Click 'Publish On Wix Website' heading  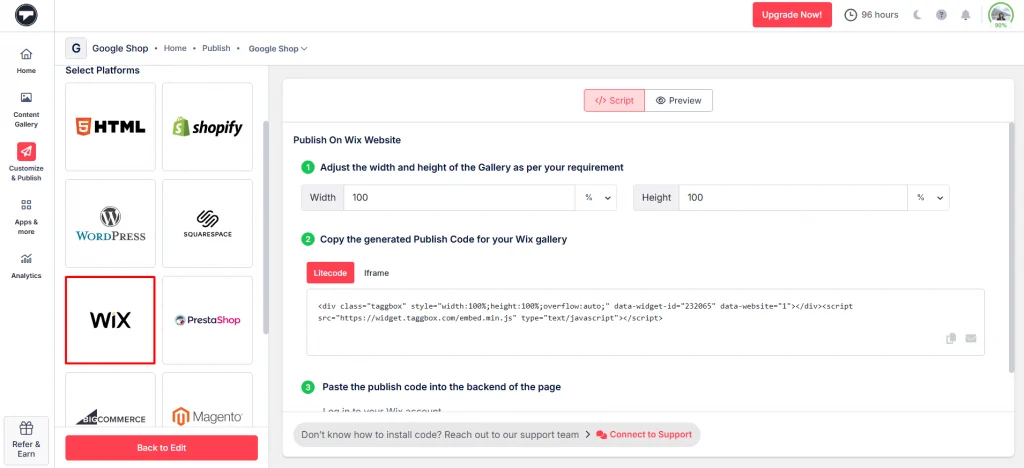pyautogui.click(x=347, y=140)
